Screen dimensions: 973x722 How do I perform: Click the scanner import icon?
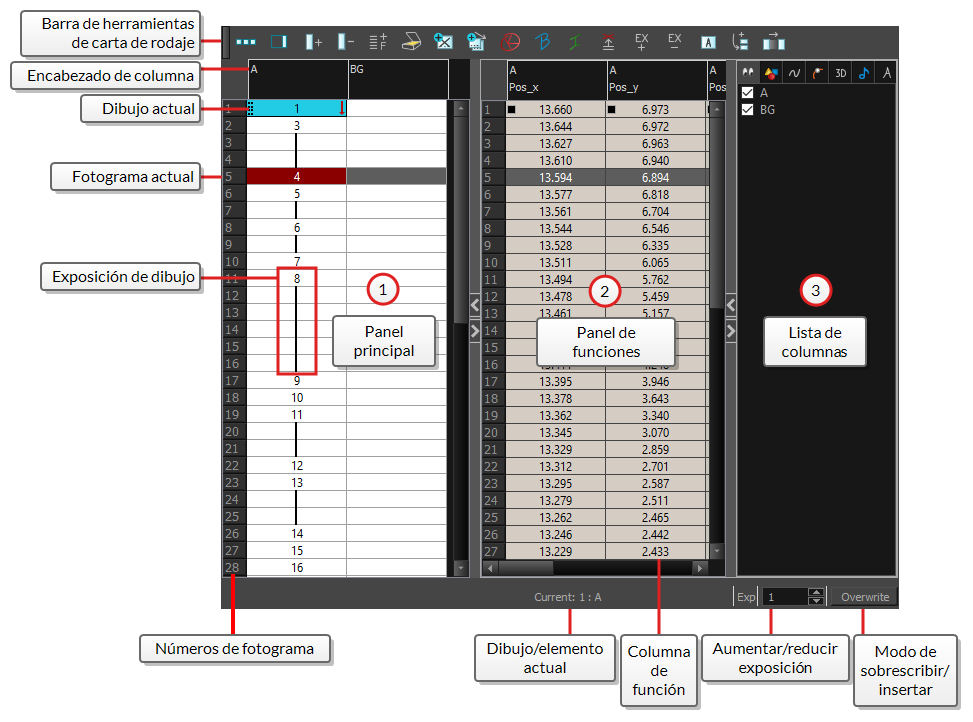pos(411,42)
